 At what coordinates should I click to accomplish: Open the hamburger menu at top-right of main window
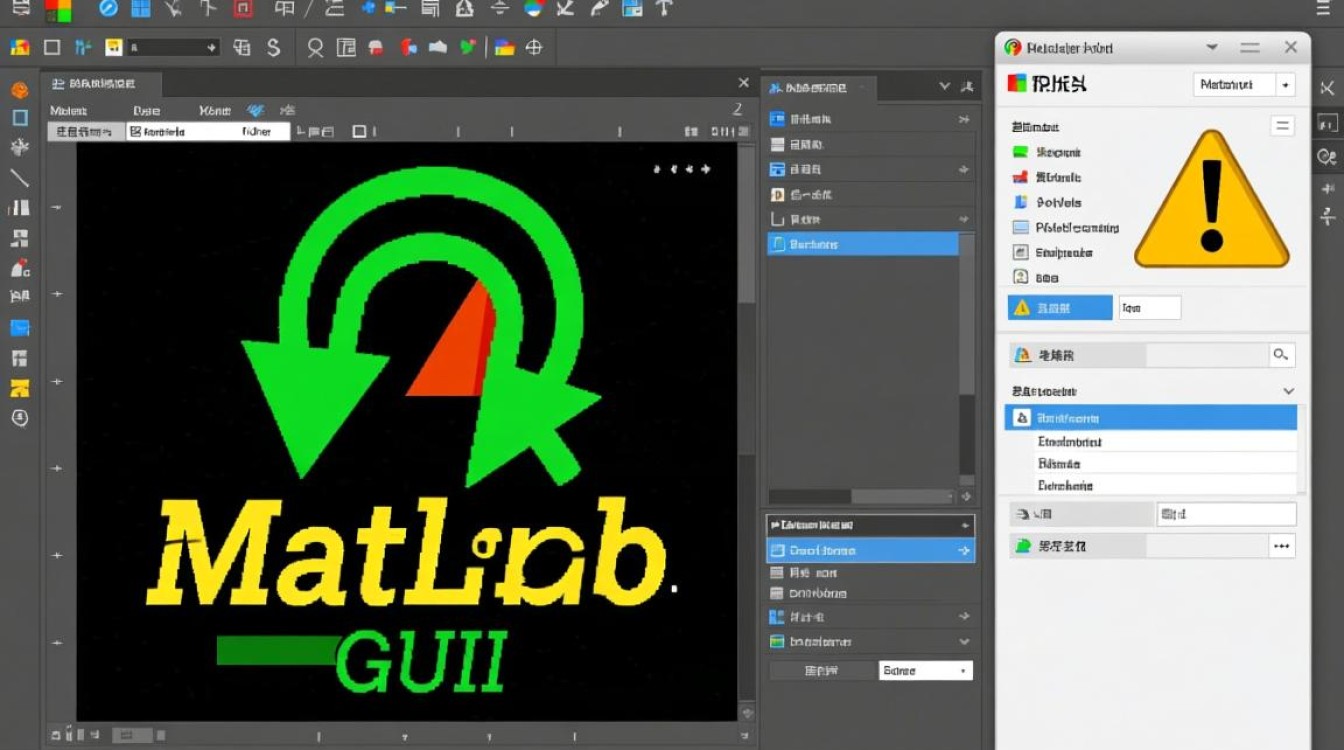pyautogui.click(x=1322, y=9)
